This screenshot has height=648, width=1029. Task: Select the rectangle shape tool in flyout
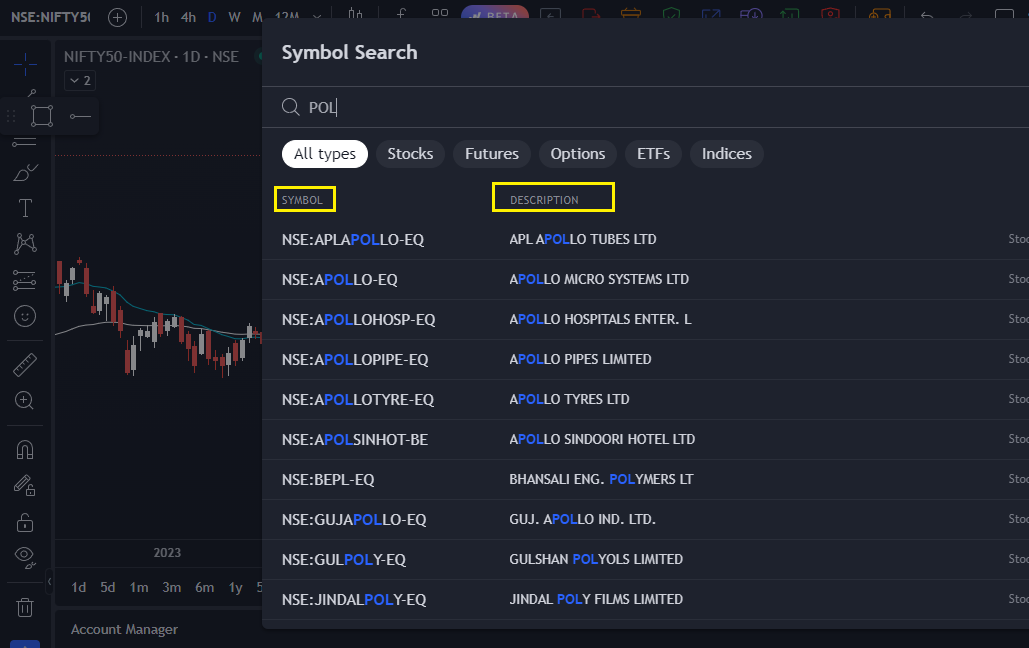[x=42, y=116]
